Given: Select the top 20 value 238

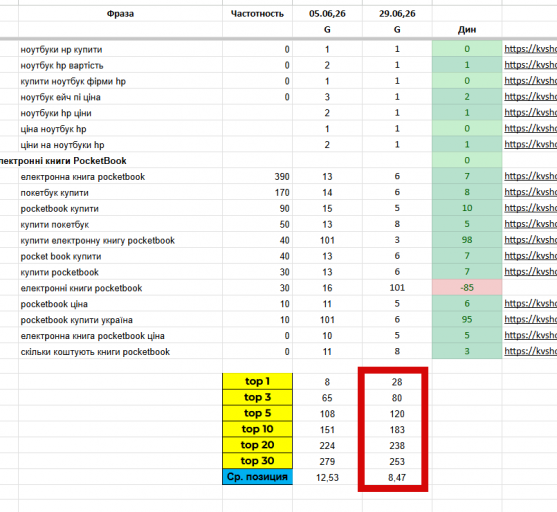Looking at the screenshot, I should tap(397, 446).
